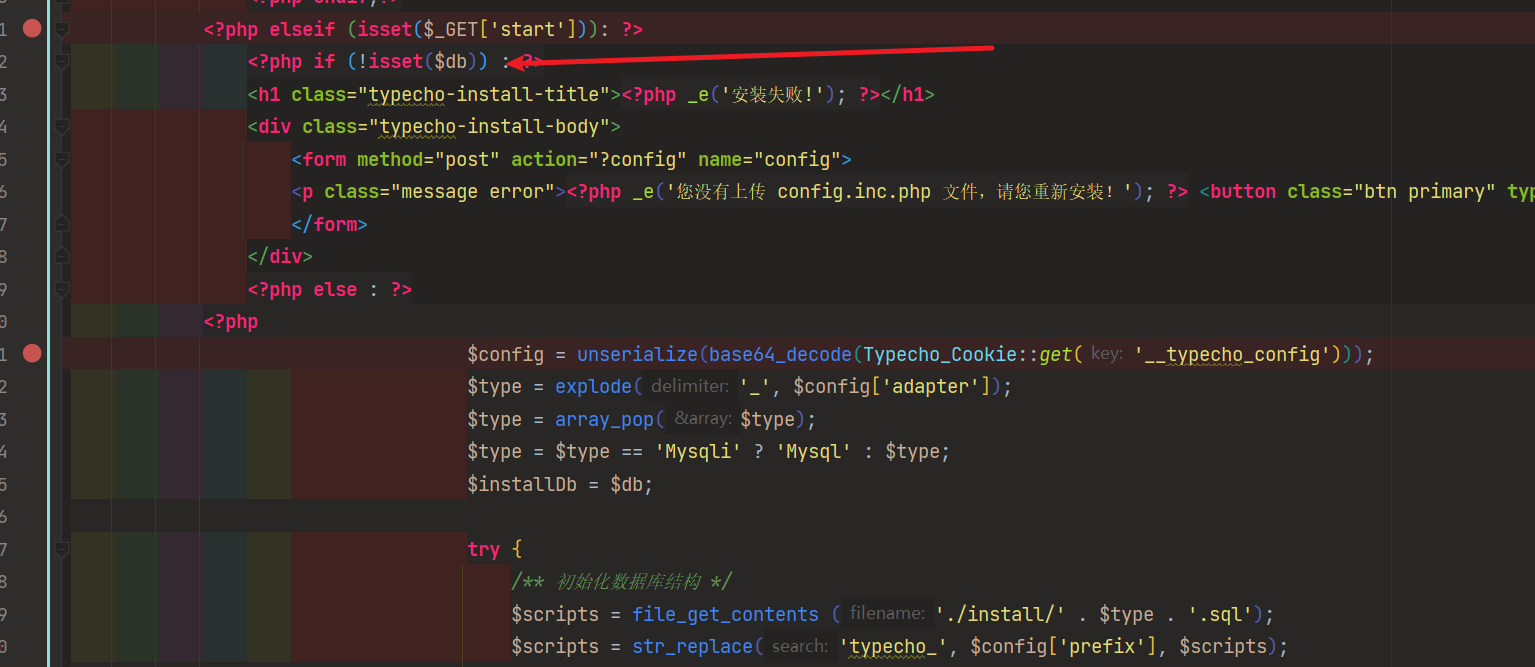Viewport: 1535px width, 667px height.
Task: Collapse fold marker beside php else line
Action: (x=62, y=289)
